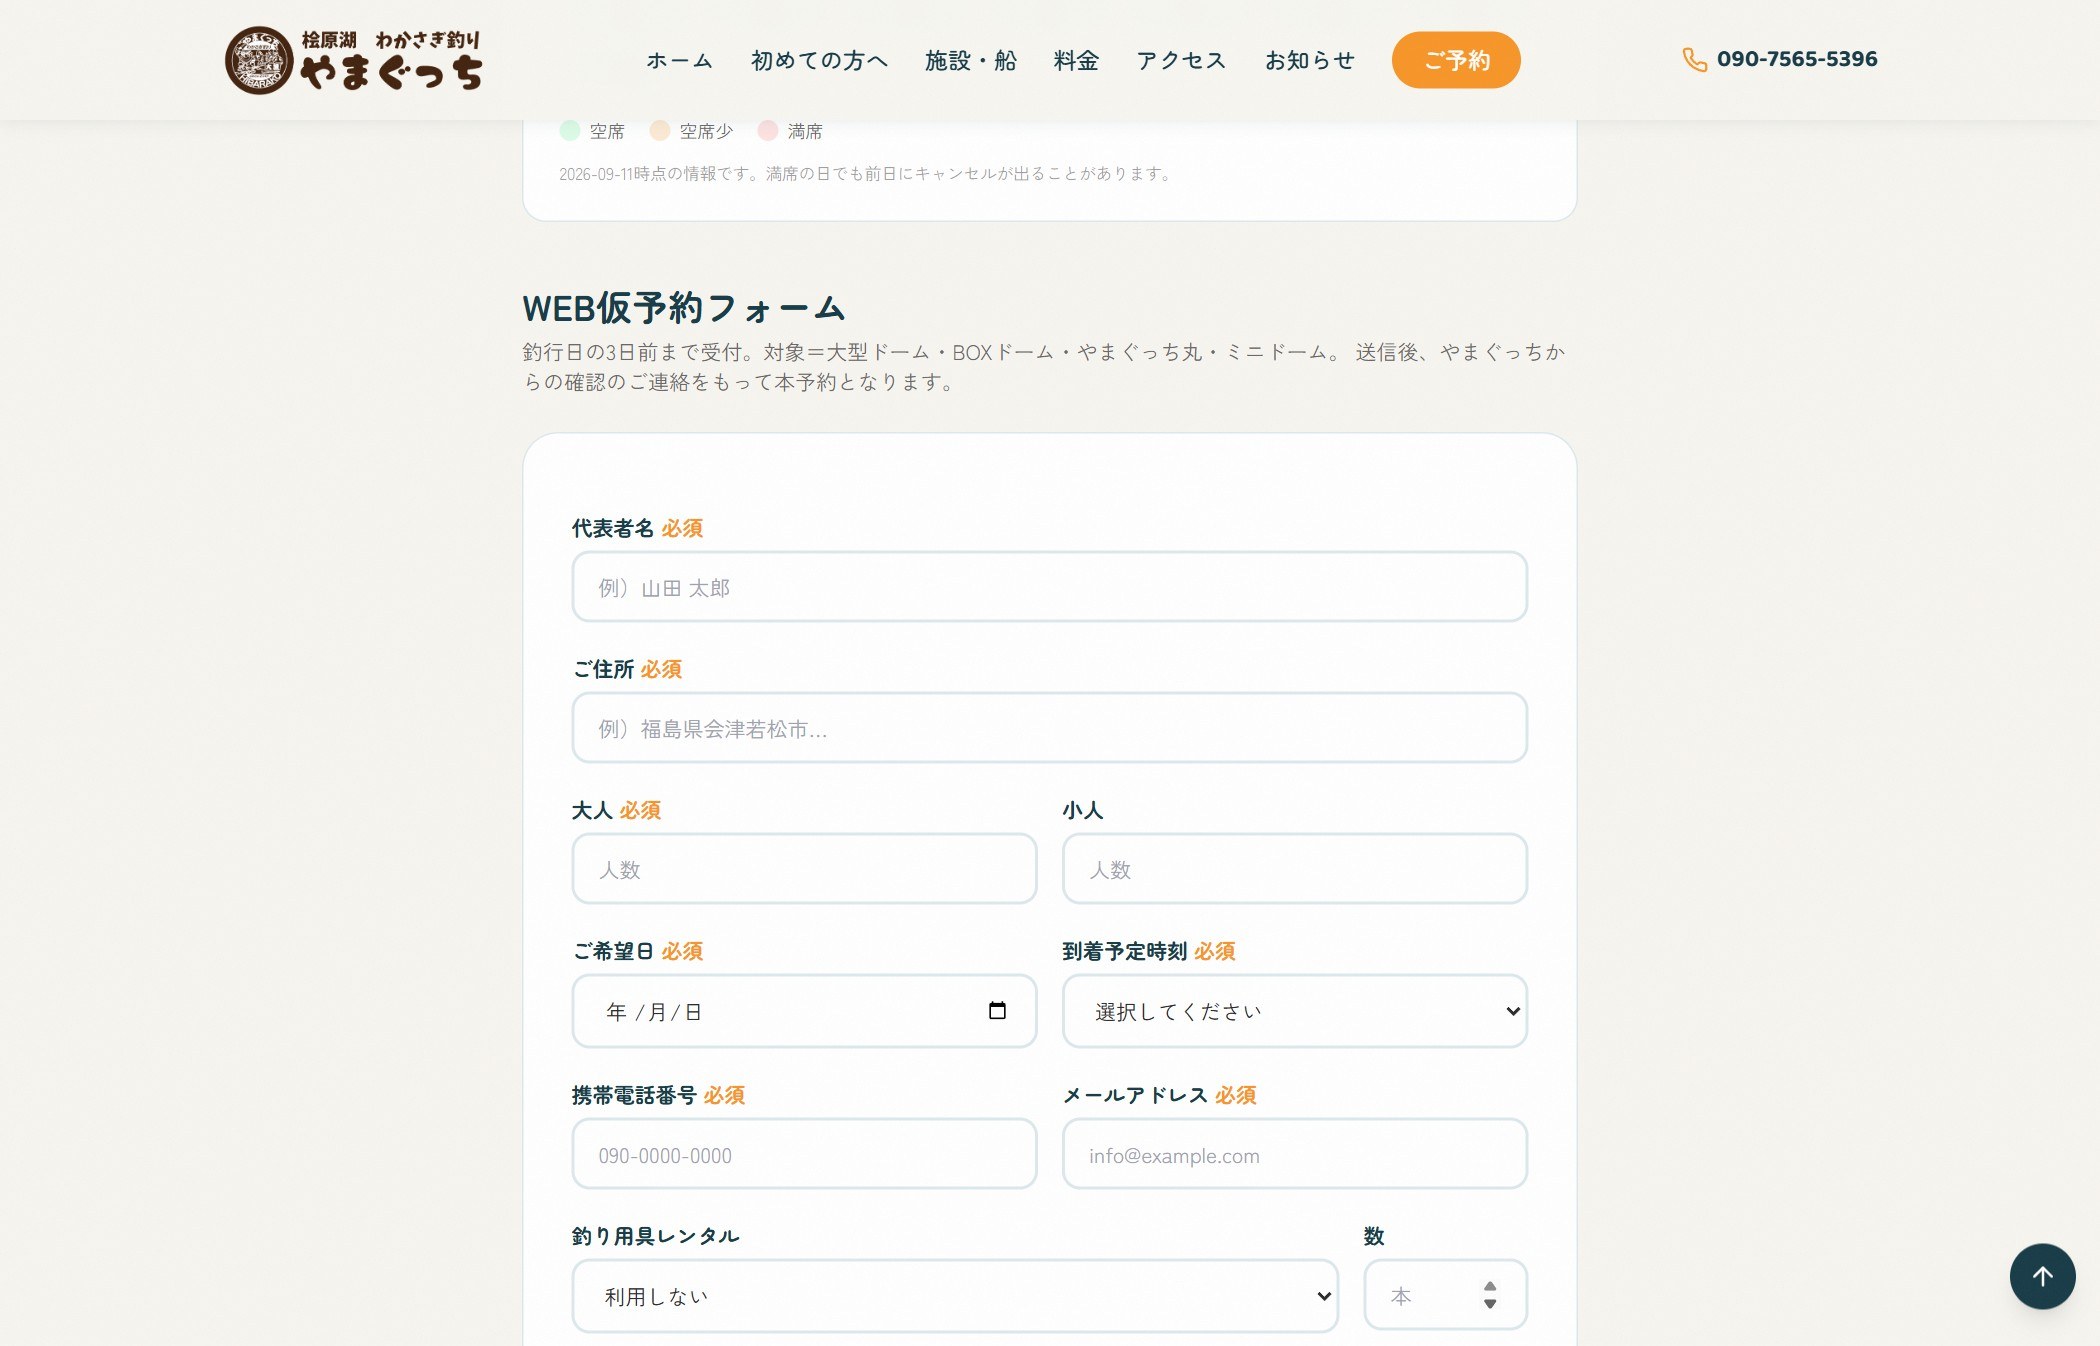Open the お知らせ navigation item

coord(1309,60)
